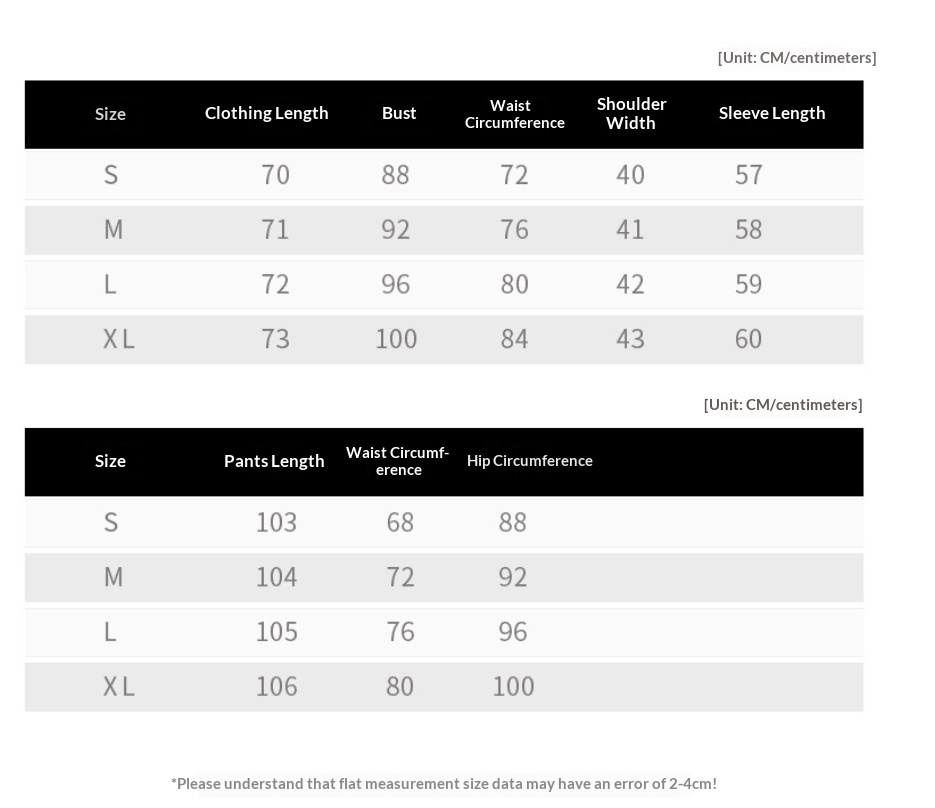Click the Hip Circumference column header
This screenshot has height=808, width=935.
[x=529, y=461]
